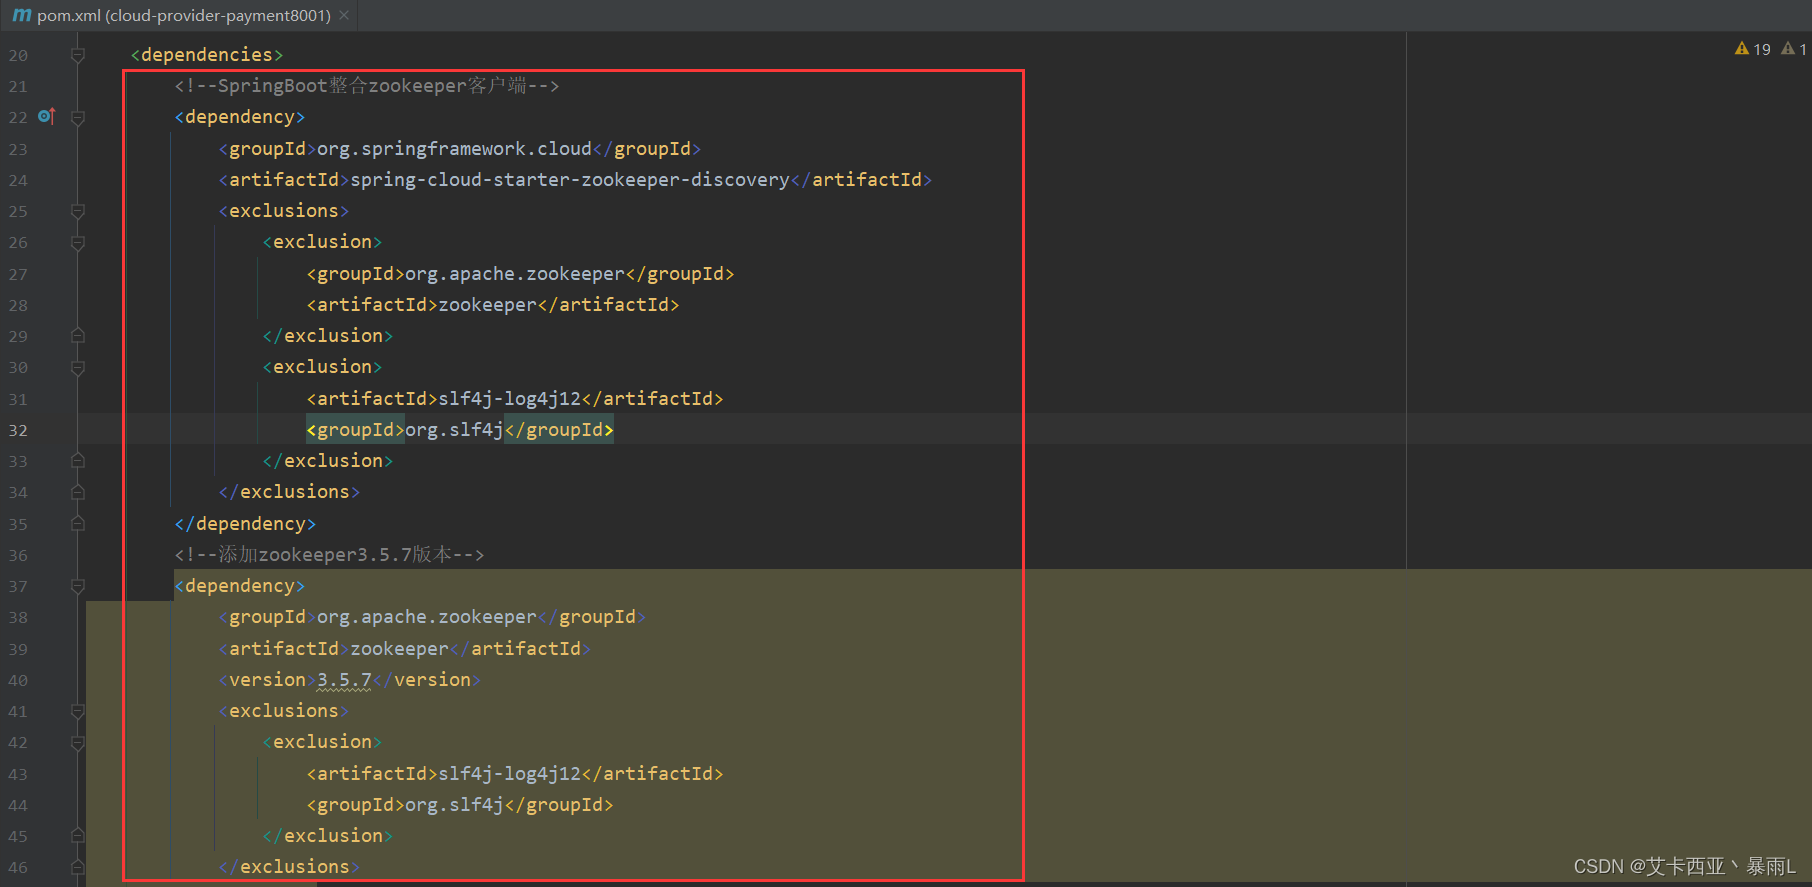Click fold end marker at line 33
Screen dimensions: 1812x887
pyautogui.click(x=78, y=461)
